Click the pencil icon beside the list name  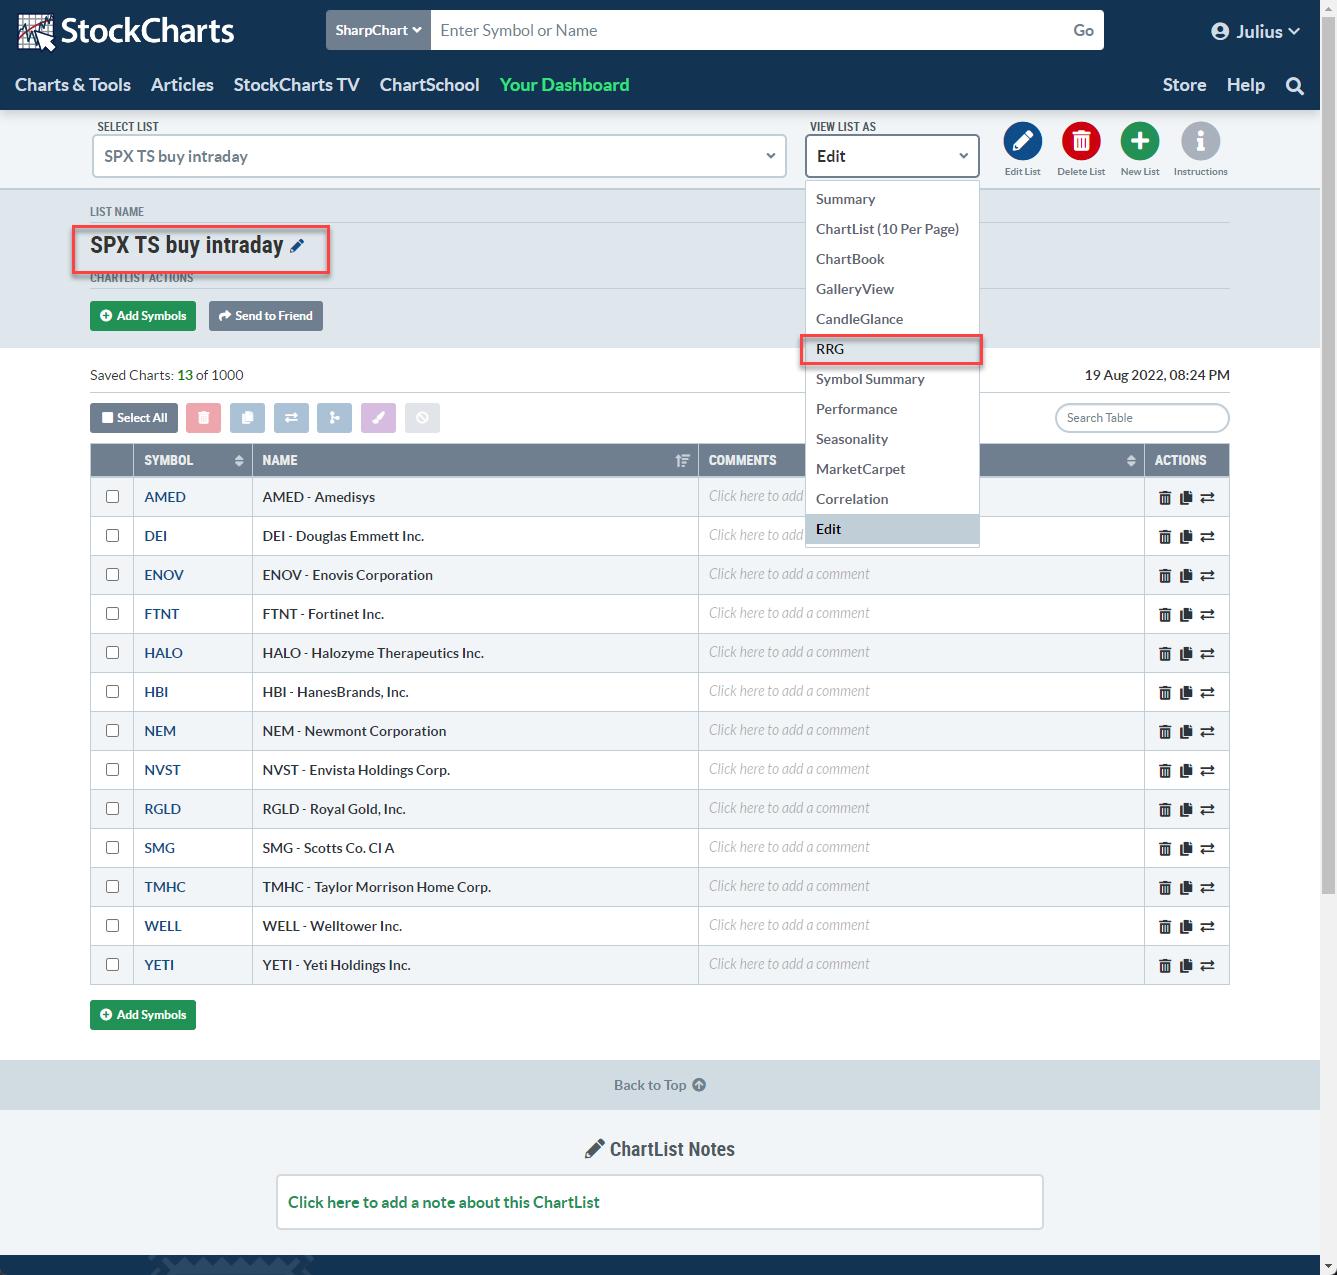(x=297, y=246)
